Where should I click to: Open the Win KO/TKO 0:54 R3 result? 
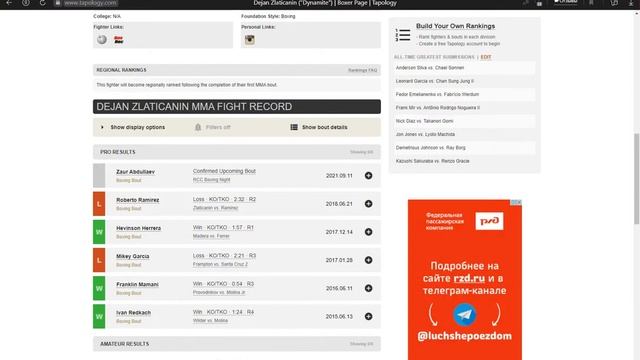click(223, 284)
